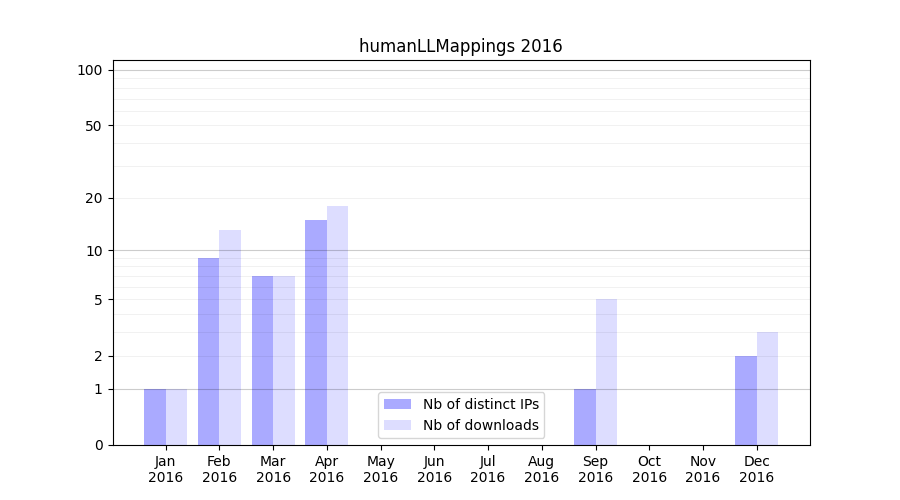Viewport: 900px width, 500px height.
Task: Click the y-axis tick label 20
Action: tap(94, 198)
